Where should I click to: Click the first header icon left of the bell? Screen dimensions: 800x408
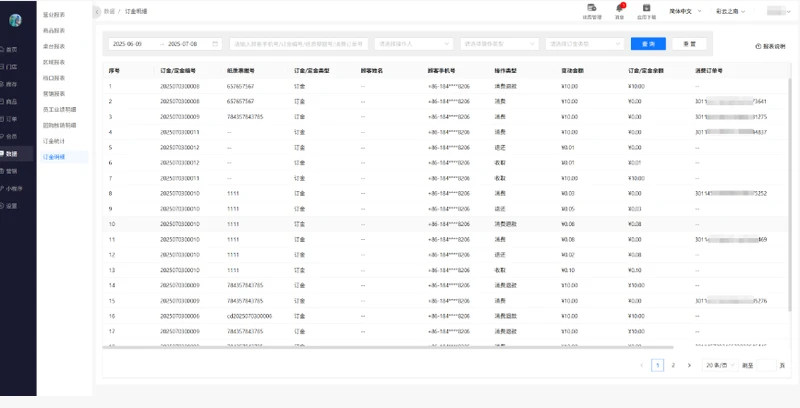(592, 9)
